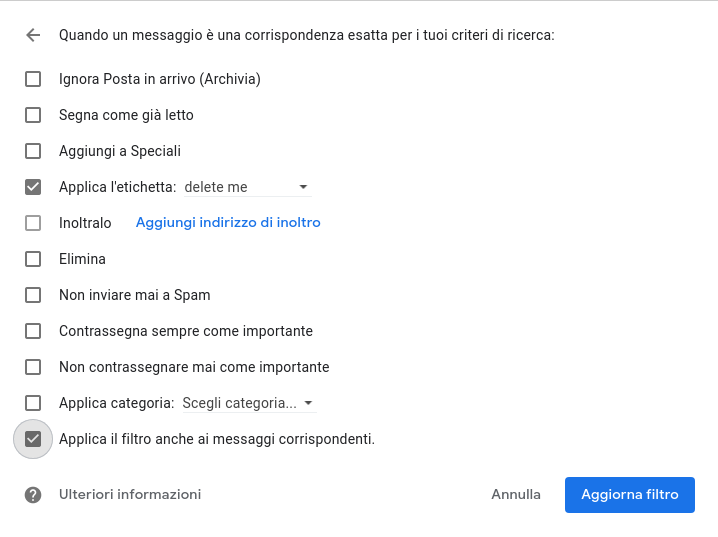
Task: Open the 'delete me' label dropdown
Action: click(x=248, y=187)
